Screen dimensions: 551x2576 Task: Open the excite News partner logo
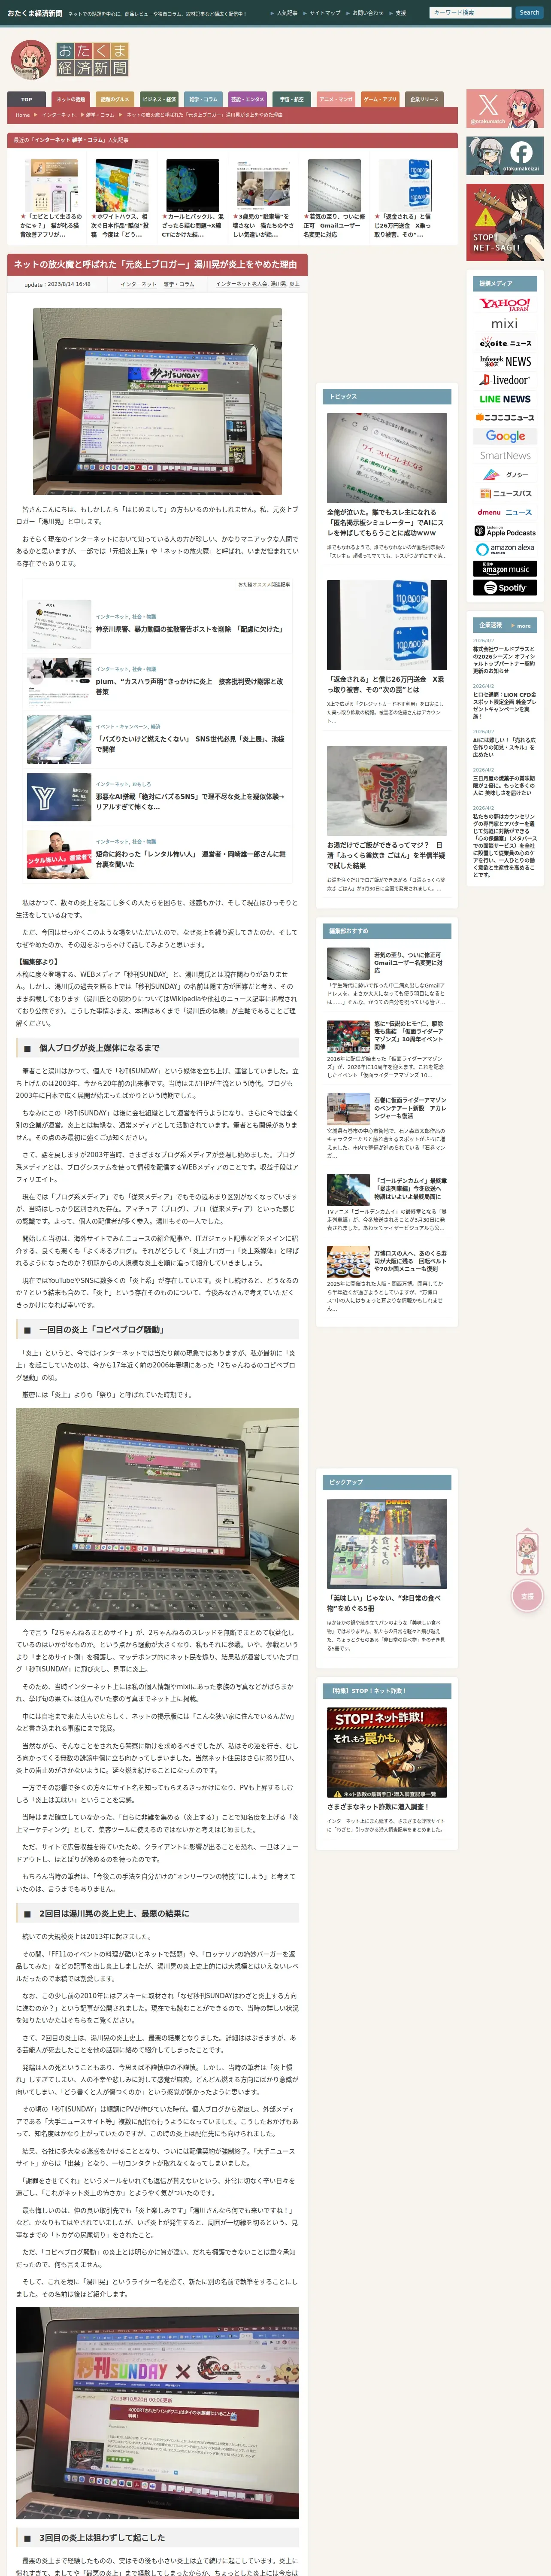click(x=505, y=343)
